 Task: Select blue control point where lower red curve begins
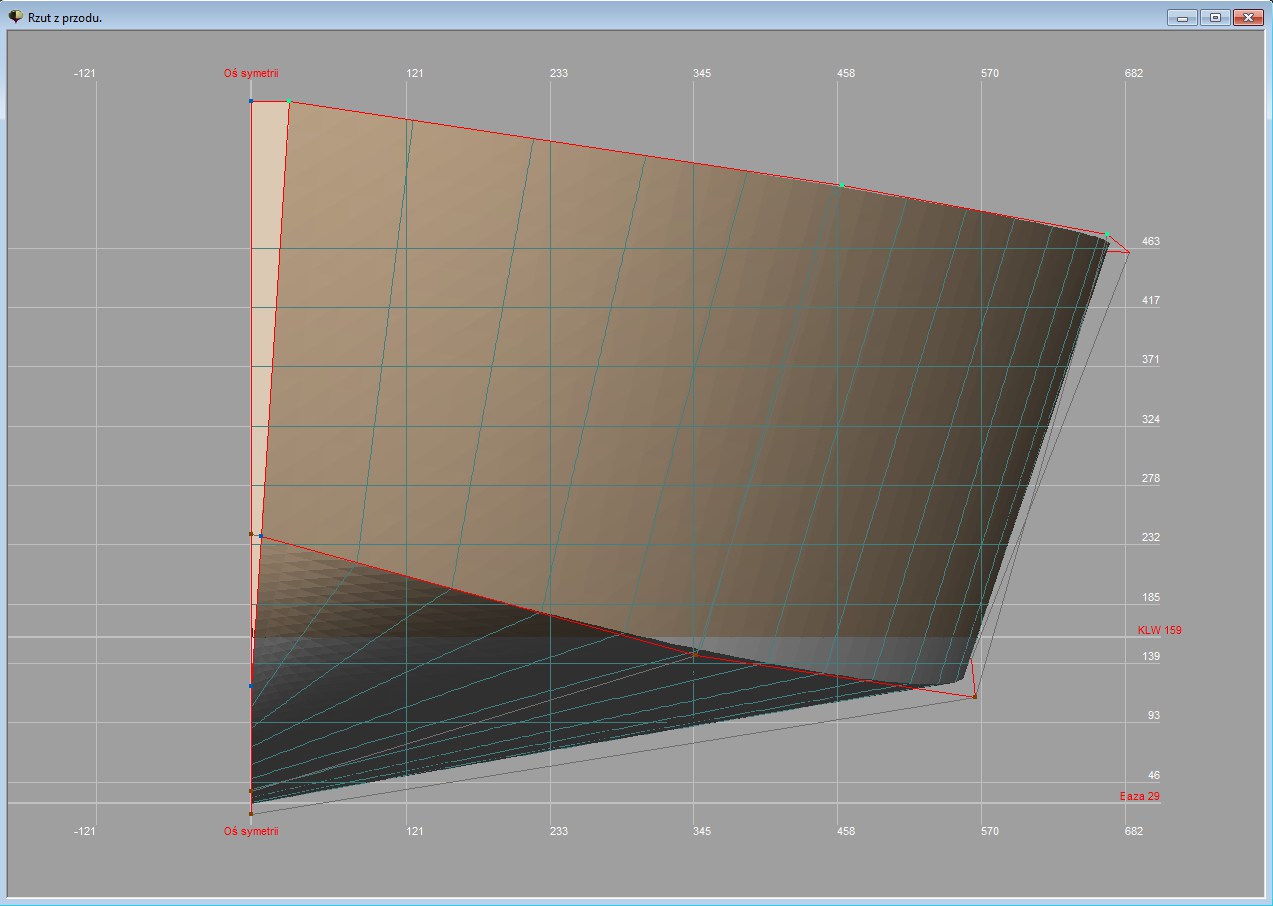(261, 536)
